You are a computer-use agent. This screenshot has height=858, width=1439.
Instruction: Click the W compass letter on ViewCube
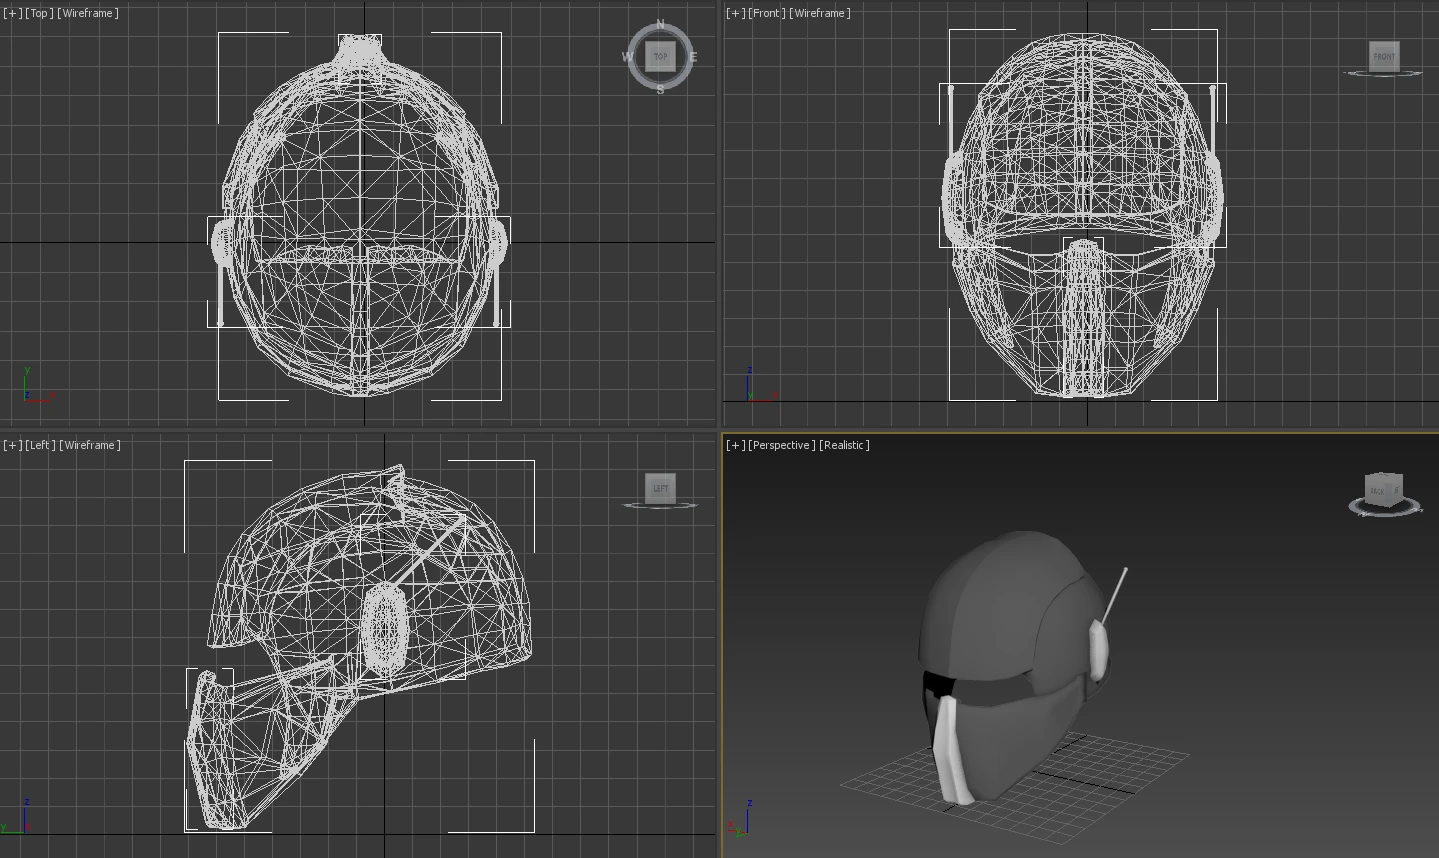pyautogui.click(x=627, y=57)
